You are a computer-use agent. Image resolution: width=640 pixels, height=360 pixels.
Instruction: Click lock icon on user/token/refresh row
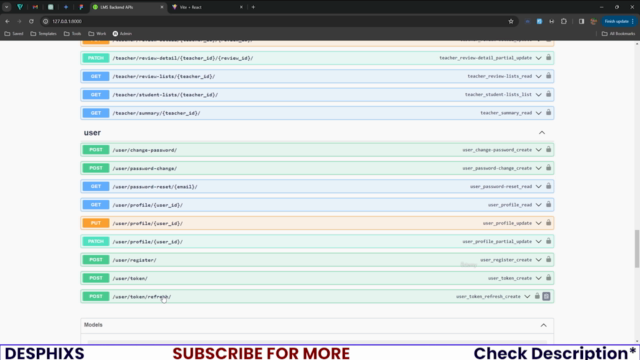(x=537, y=296)
